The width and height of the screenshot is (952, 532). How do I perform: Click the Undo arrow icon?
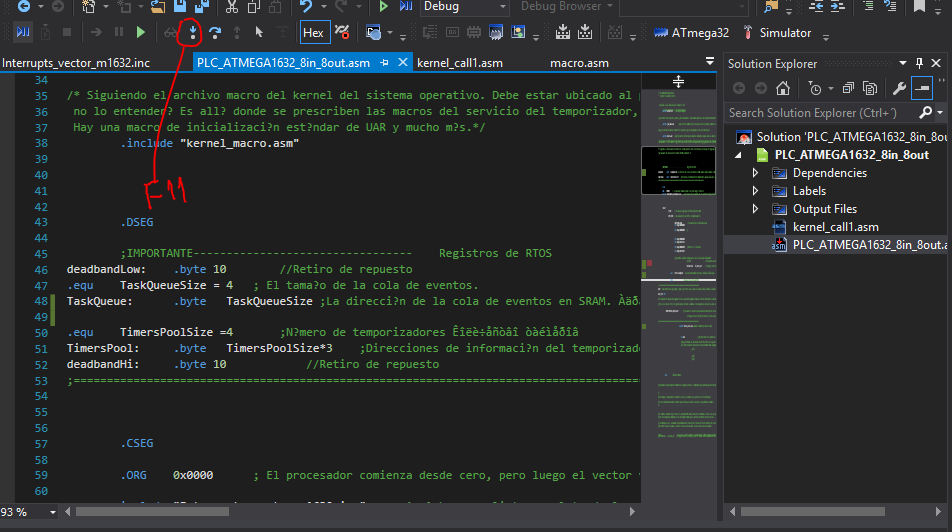pyautogui.click(x=306, y=7)
